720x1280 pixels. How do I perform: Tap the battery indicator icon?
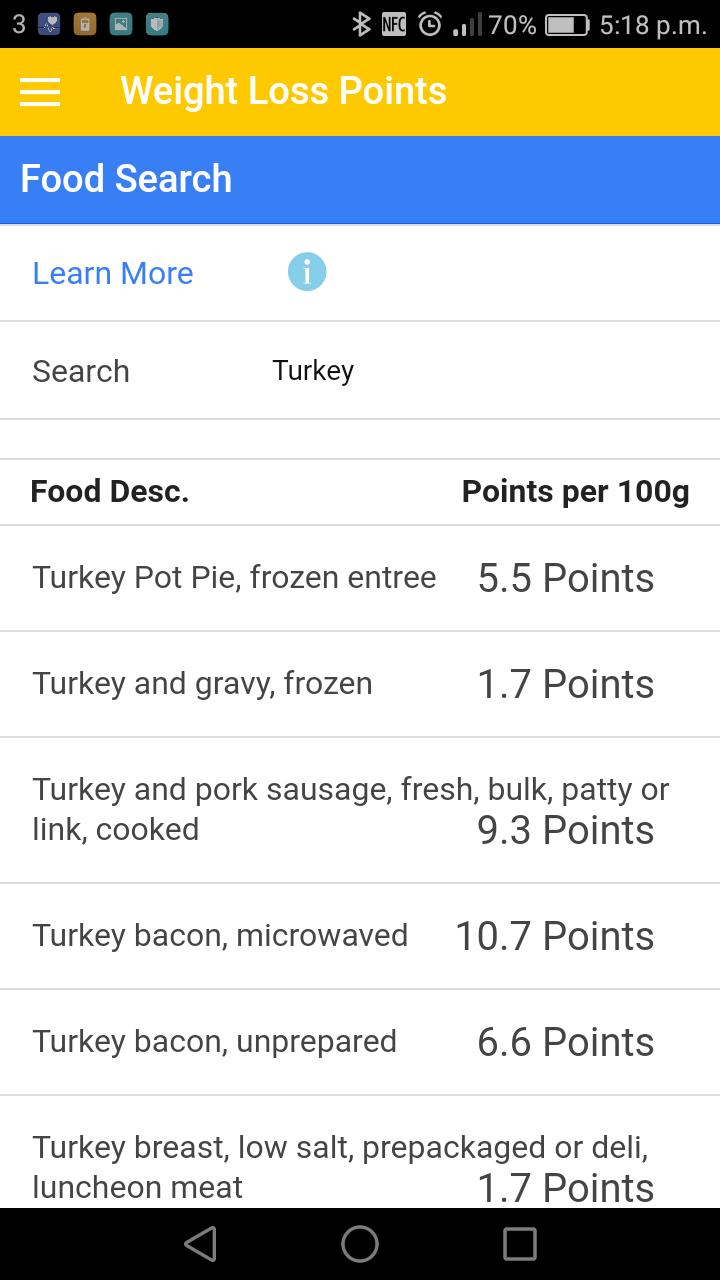click(x=566, y=25)
